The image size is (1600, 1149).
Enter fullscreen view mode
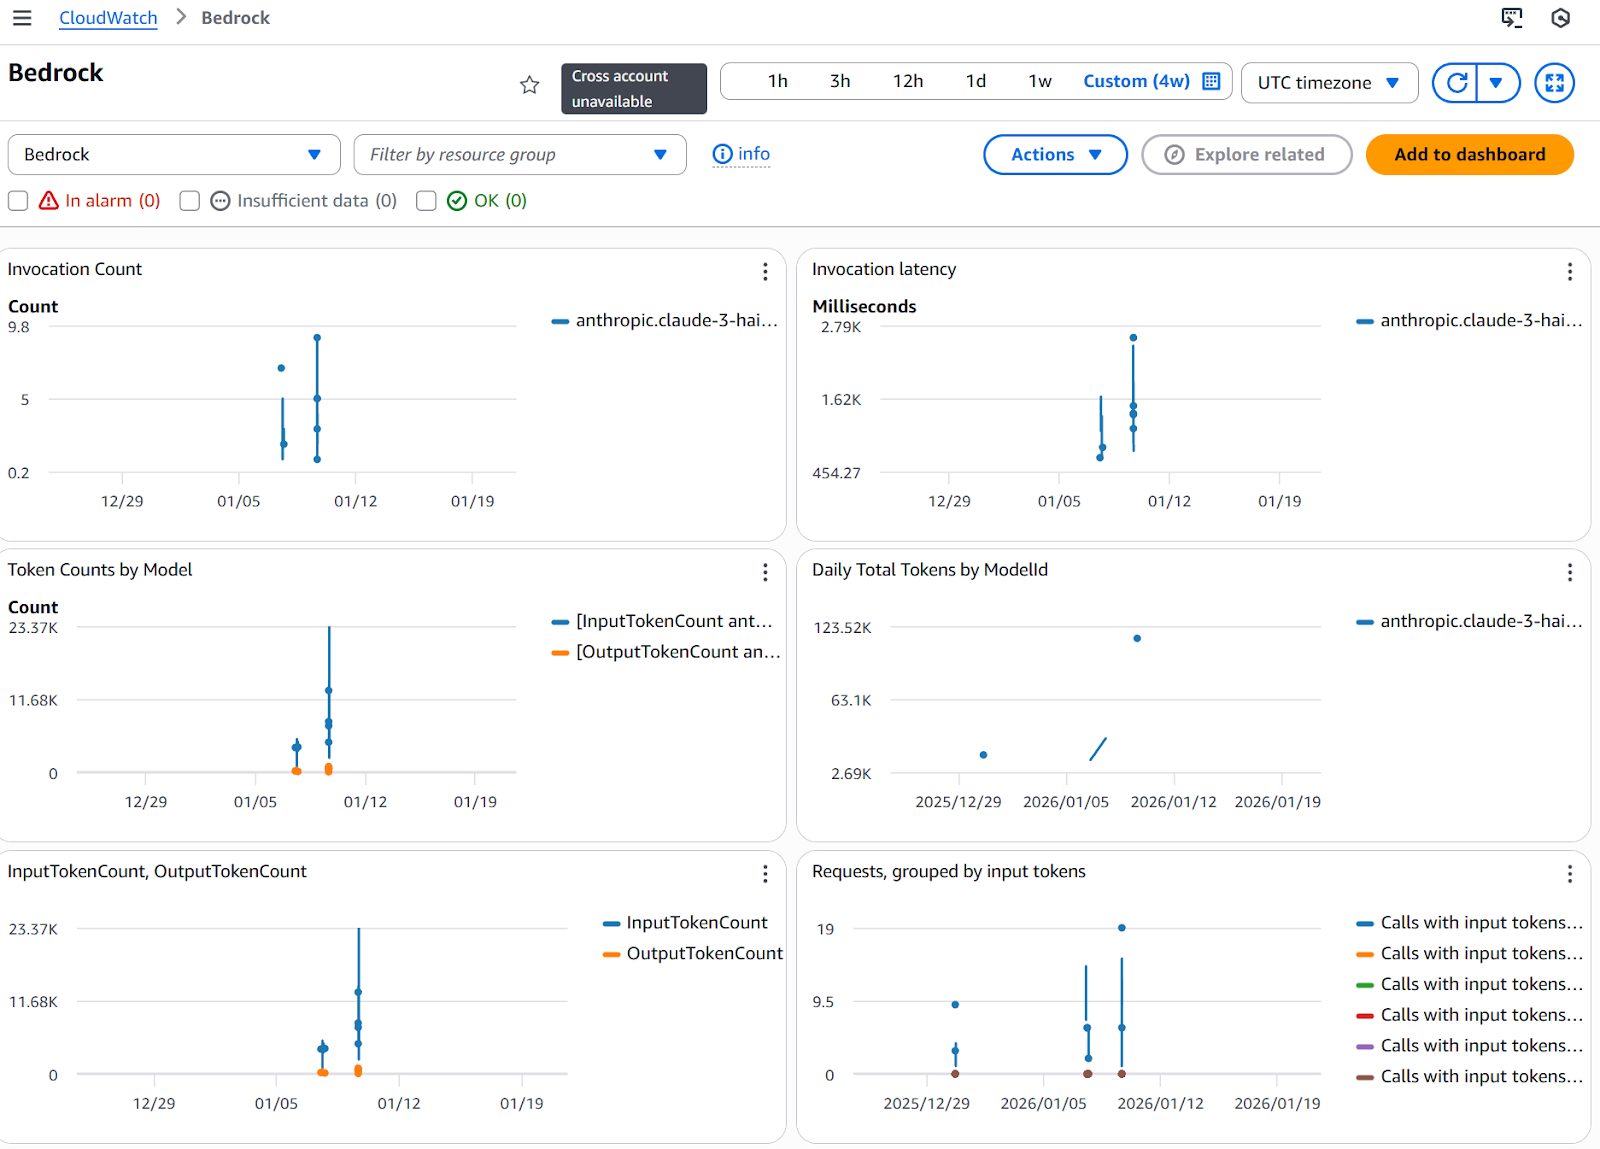pyautogui.click(x=1554, y=83)
